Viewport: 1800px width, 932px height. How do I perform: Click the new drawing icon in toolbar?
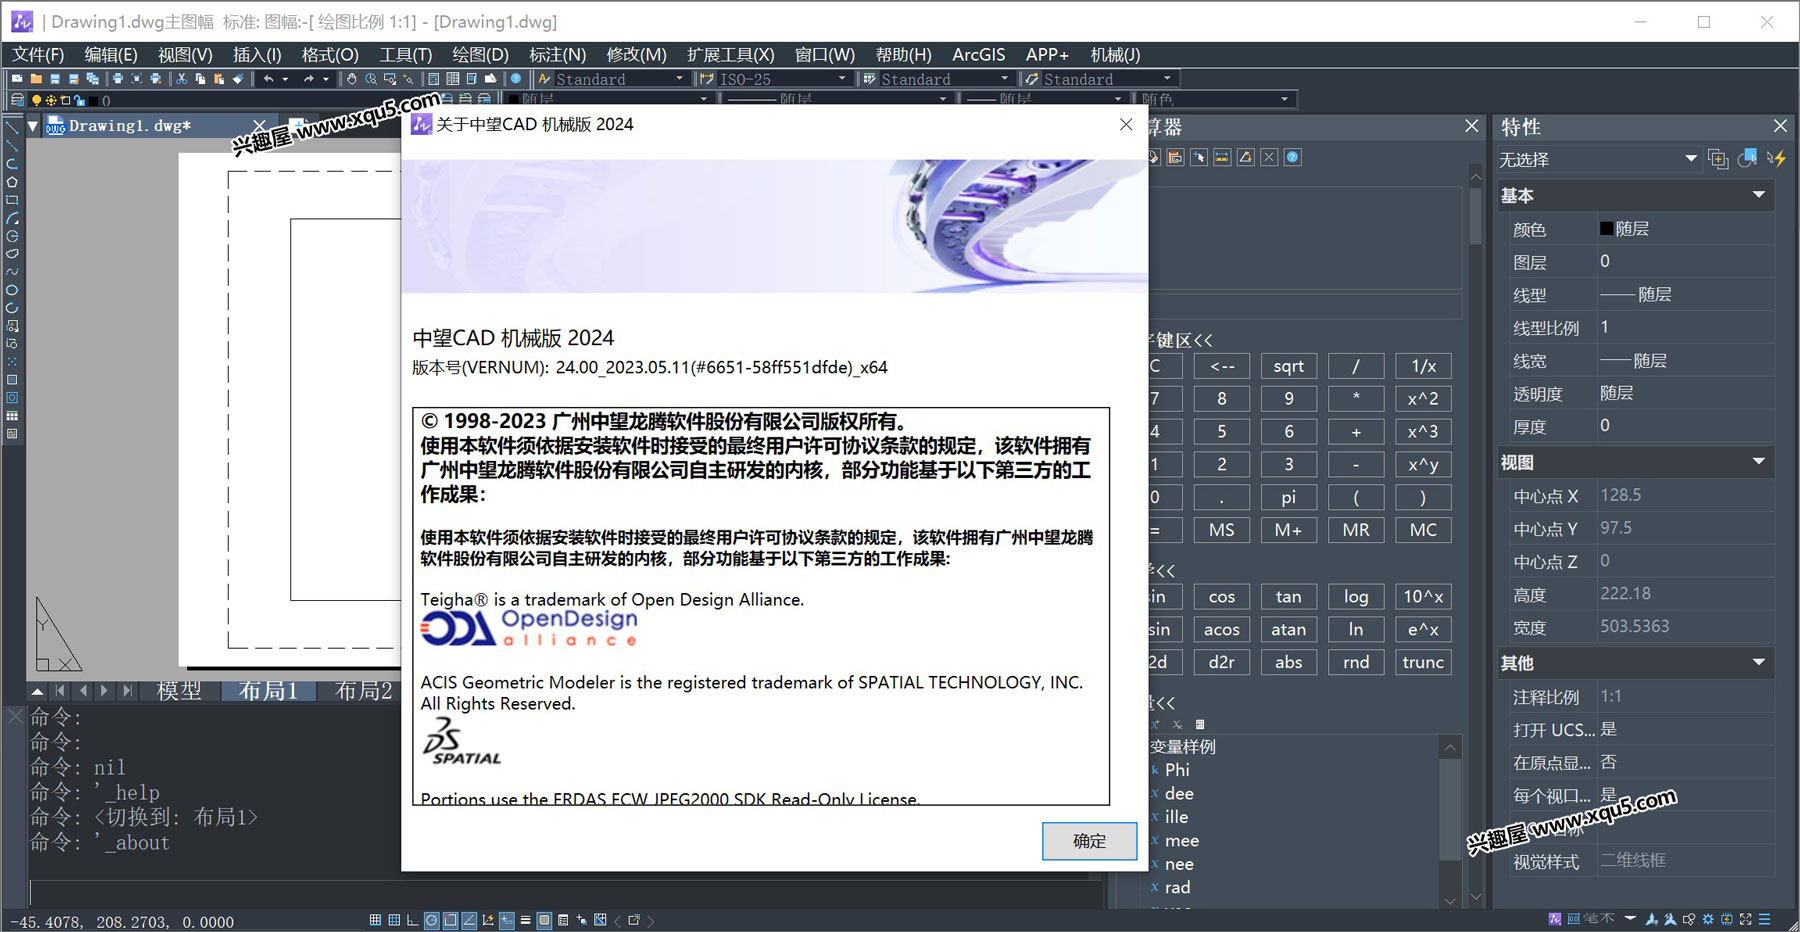(x=17, y=79)
